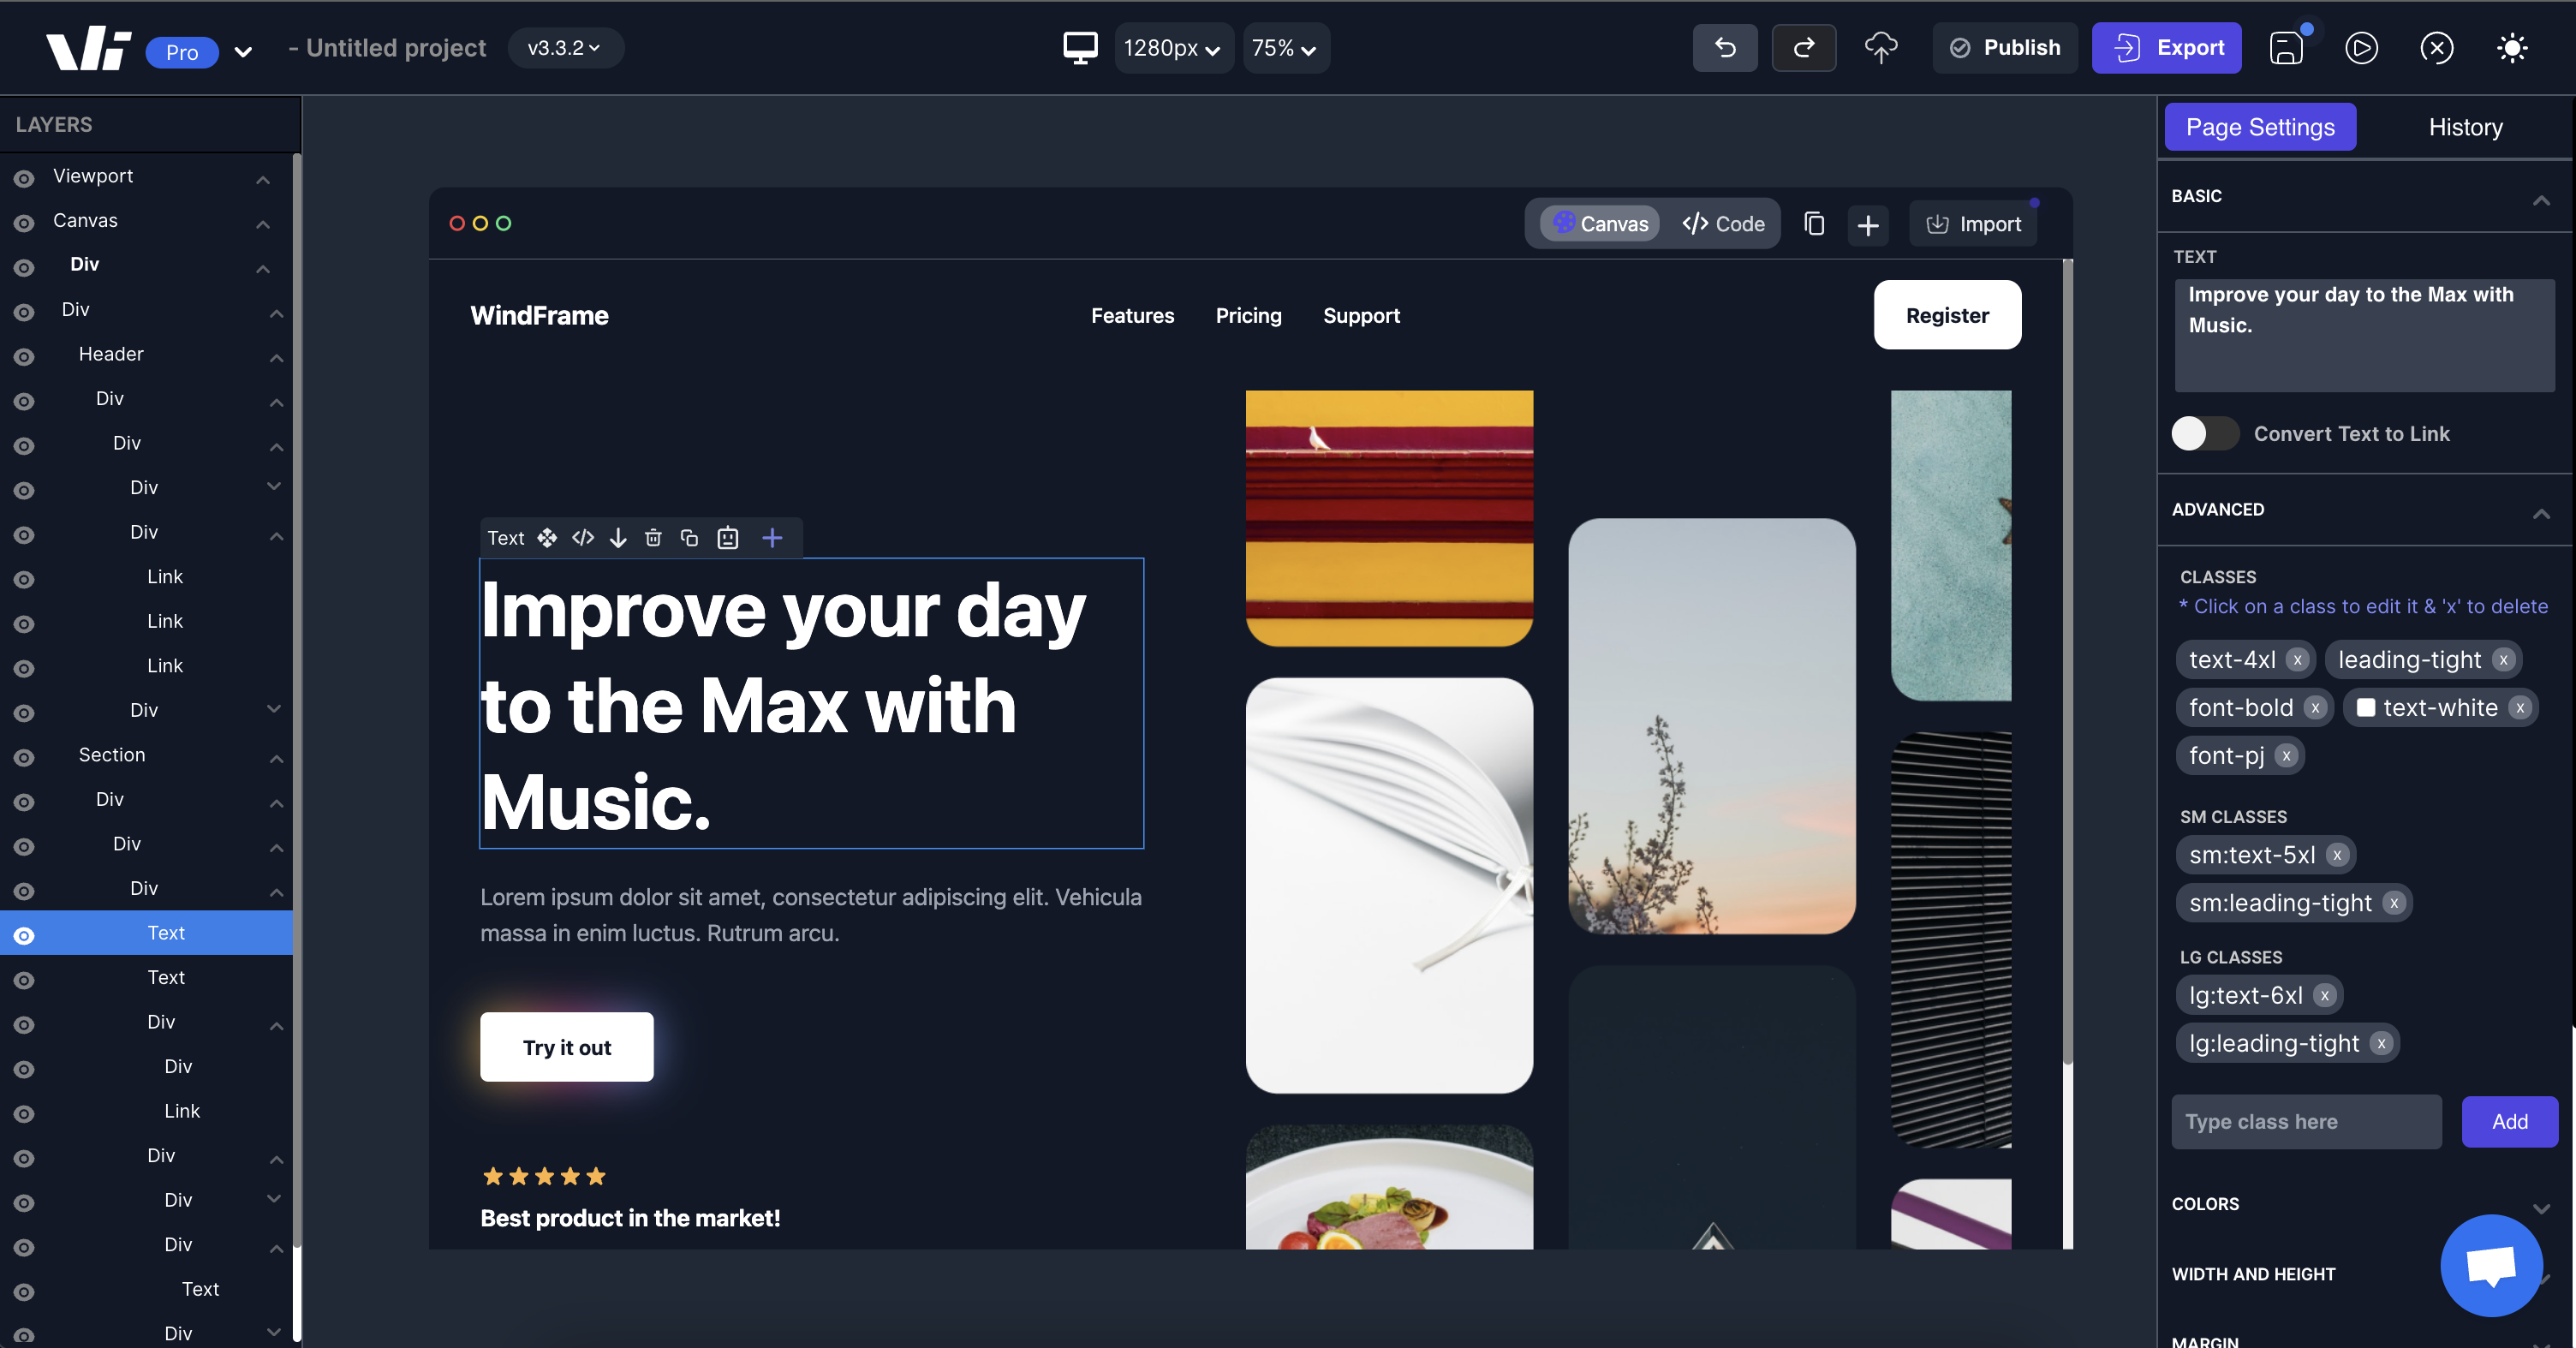
Task: Switch to Code view tab
Action: pos(1723,224)
